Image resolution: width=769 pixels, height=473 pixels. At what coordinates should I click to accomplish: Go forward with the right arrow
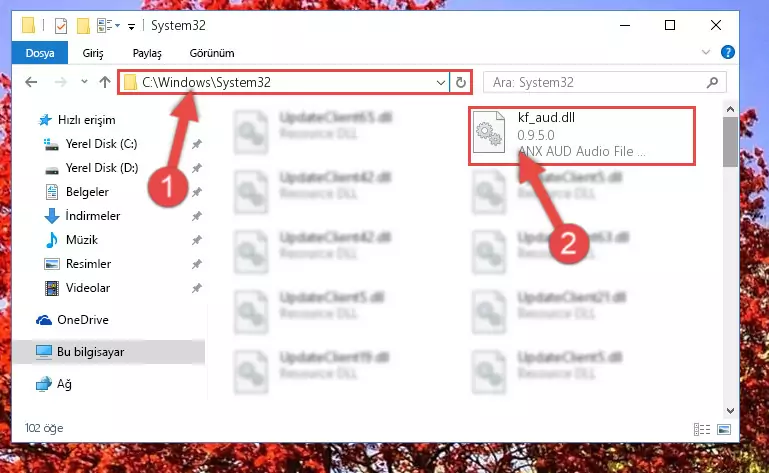[x=60, y=82]
